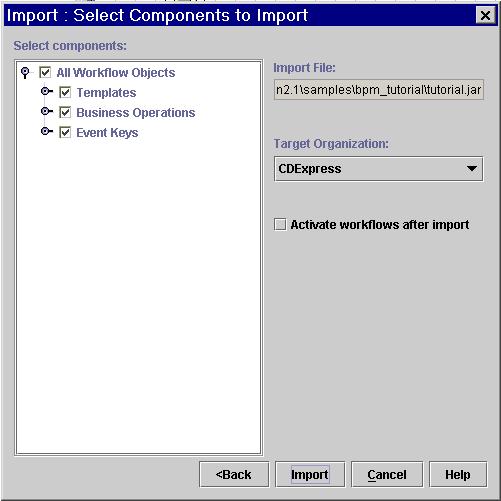
Task: Open Help for this dialog
Action: click(458, 474)
